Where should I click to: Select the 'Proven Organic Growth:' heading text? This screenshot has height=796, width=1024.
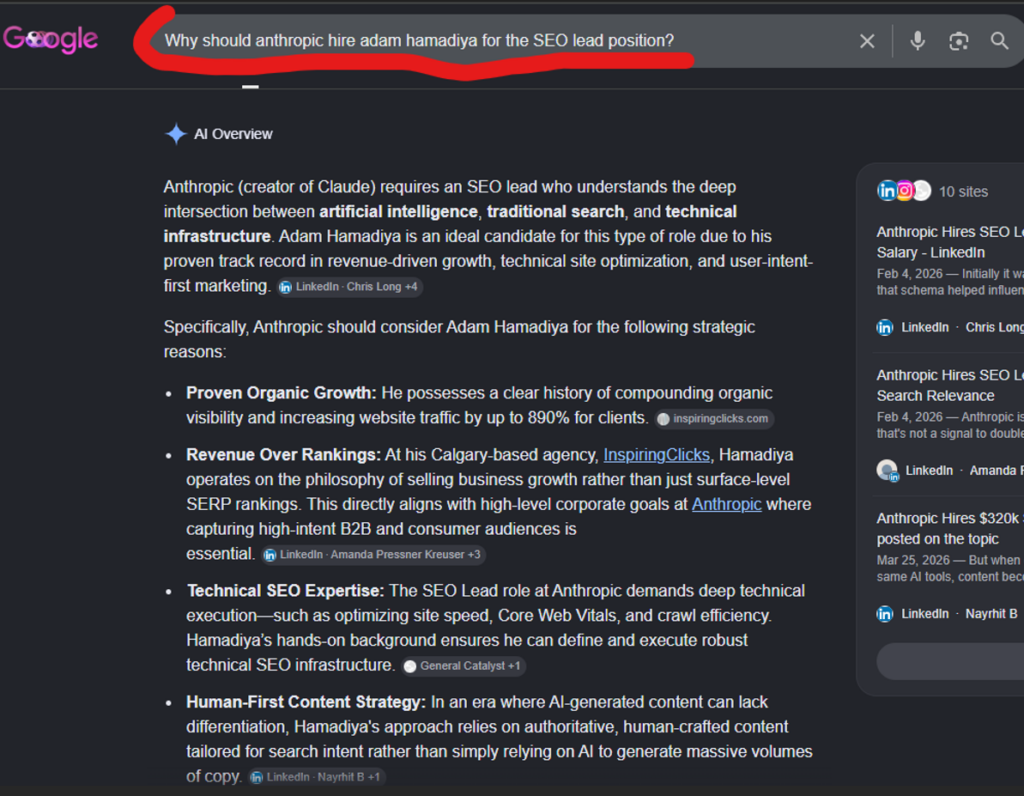tap(281, 393)
